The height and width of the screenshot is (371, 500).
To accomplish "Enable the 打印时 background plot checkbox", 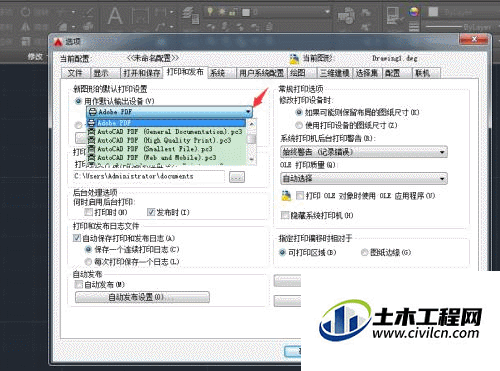I will [x=88, y=212].
